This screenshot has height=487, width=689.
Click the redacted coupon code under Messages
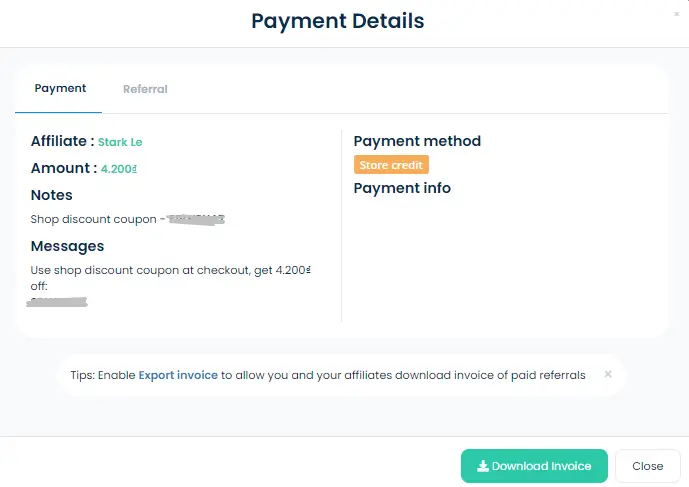58,299
